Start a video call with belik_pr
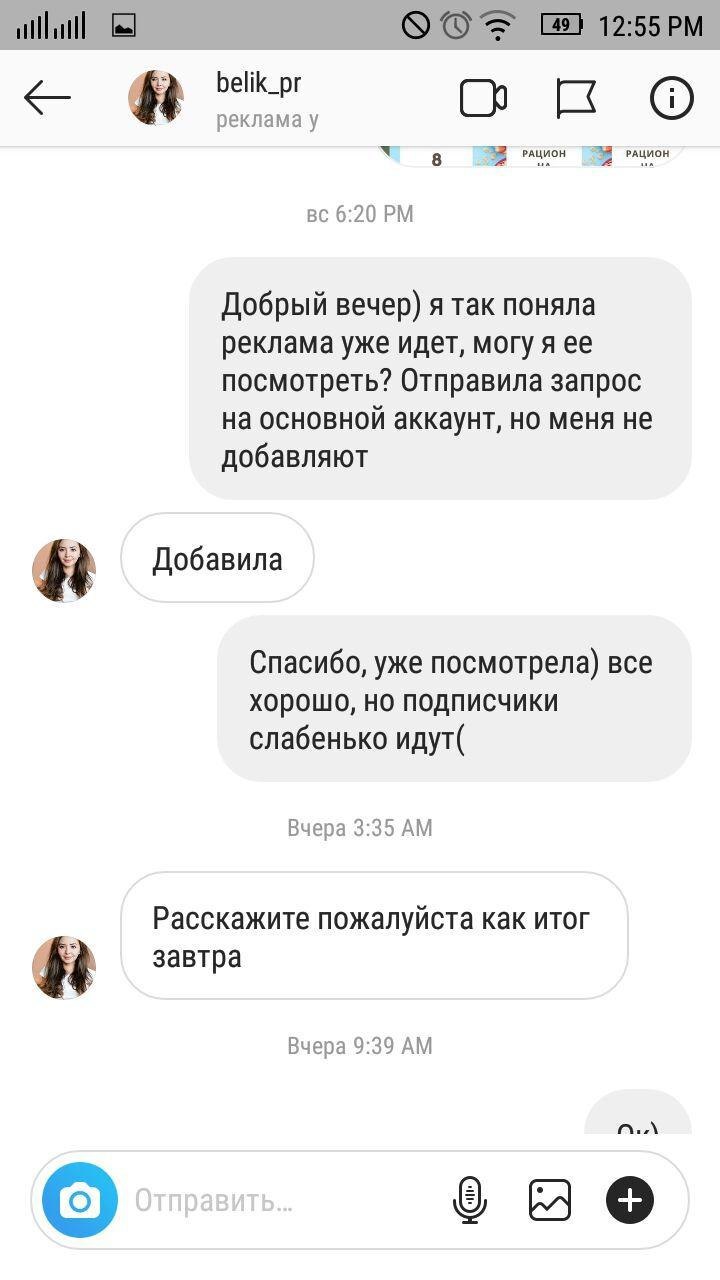720x1280 pixels. pyautogui.click(x=483, y=98)
